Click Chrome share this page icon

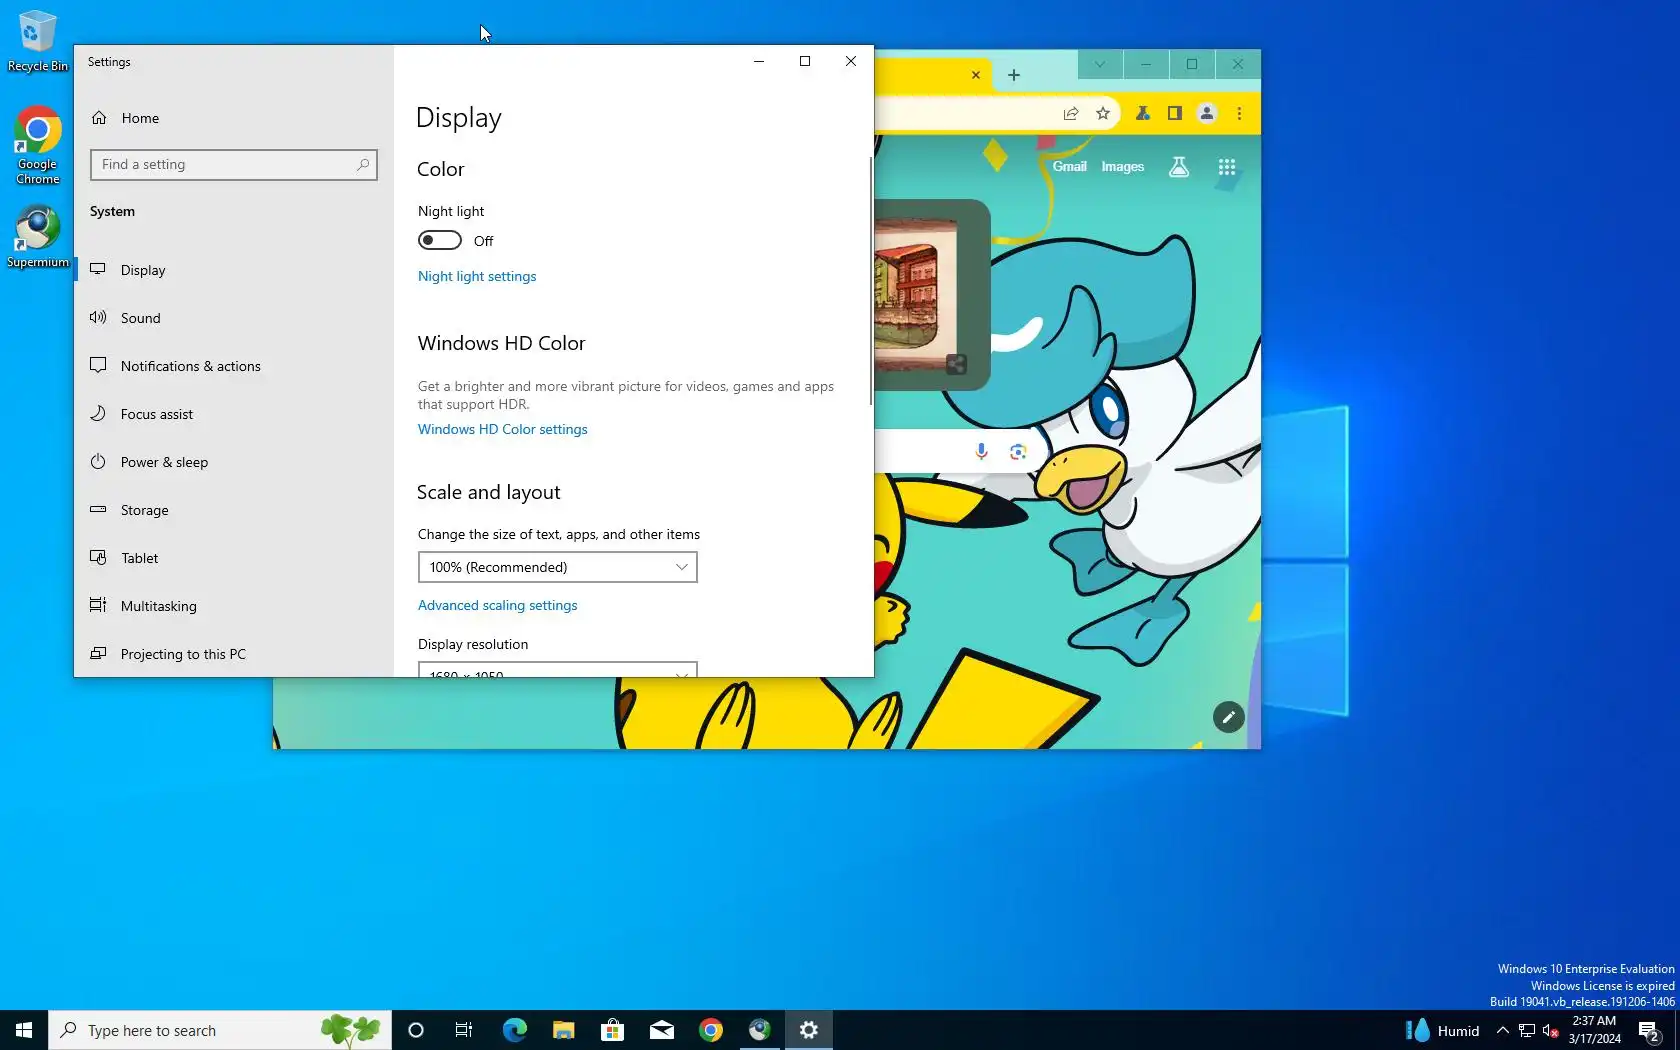coord(1071,113)
